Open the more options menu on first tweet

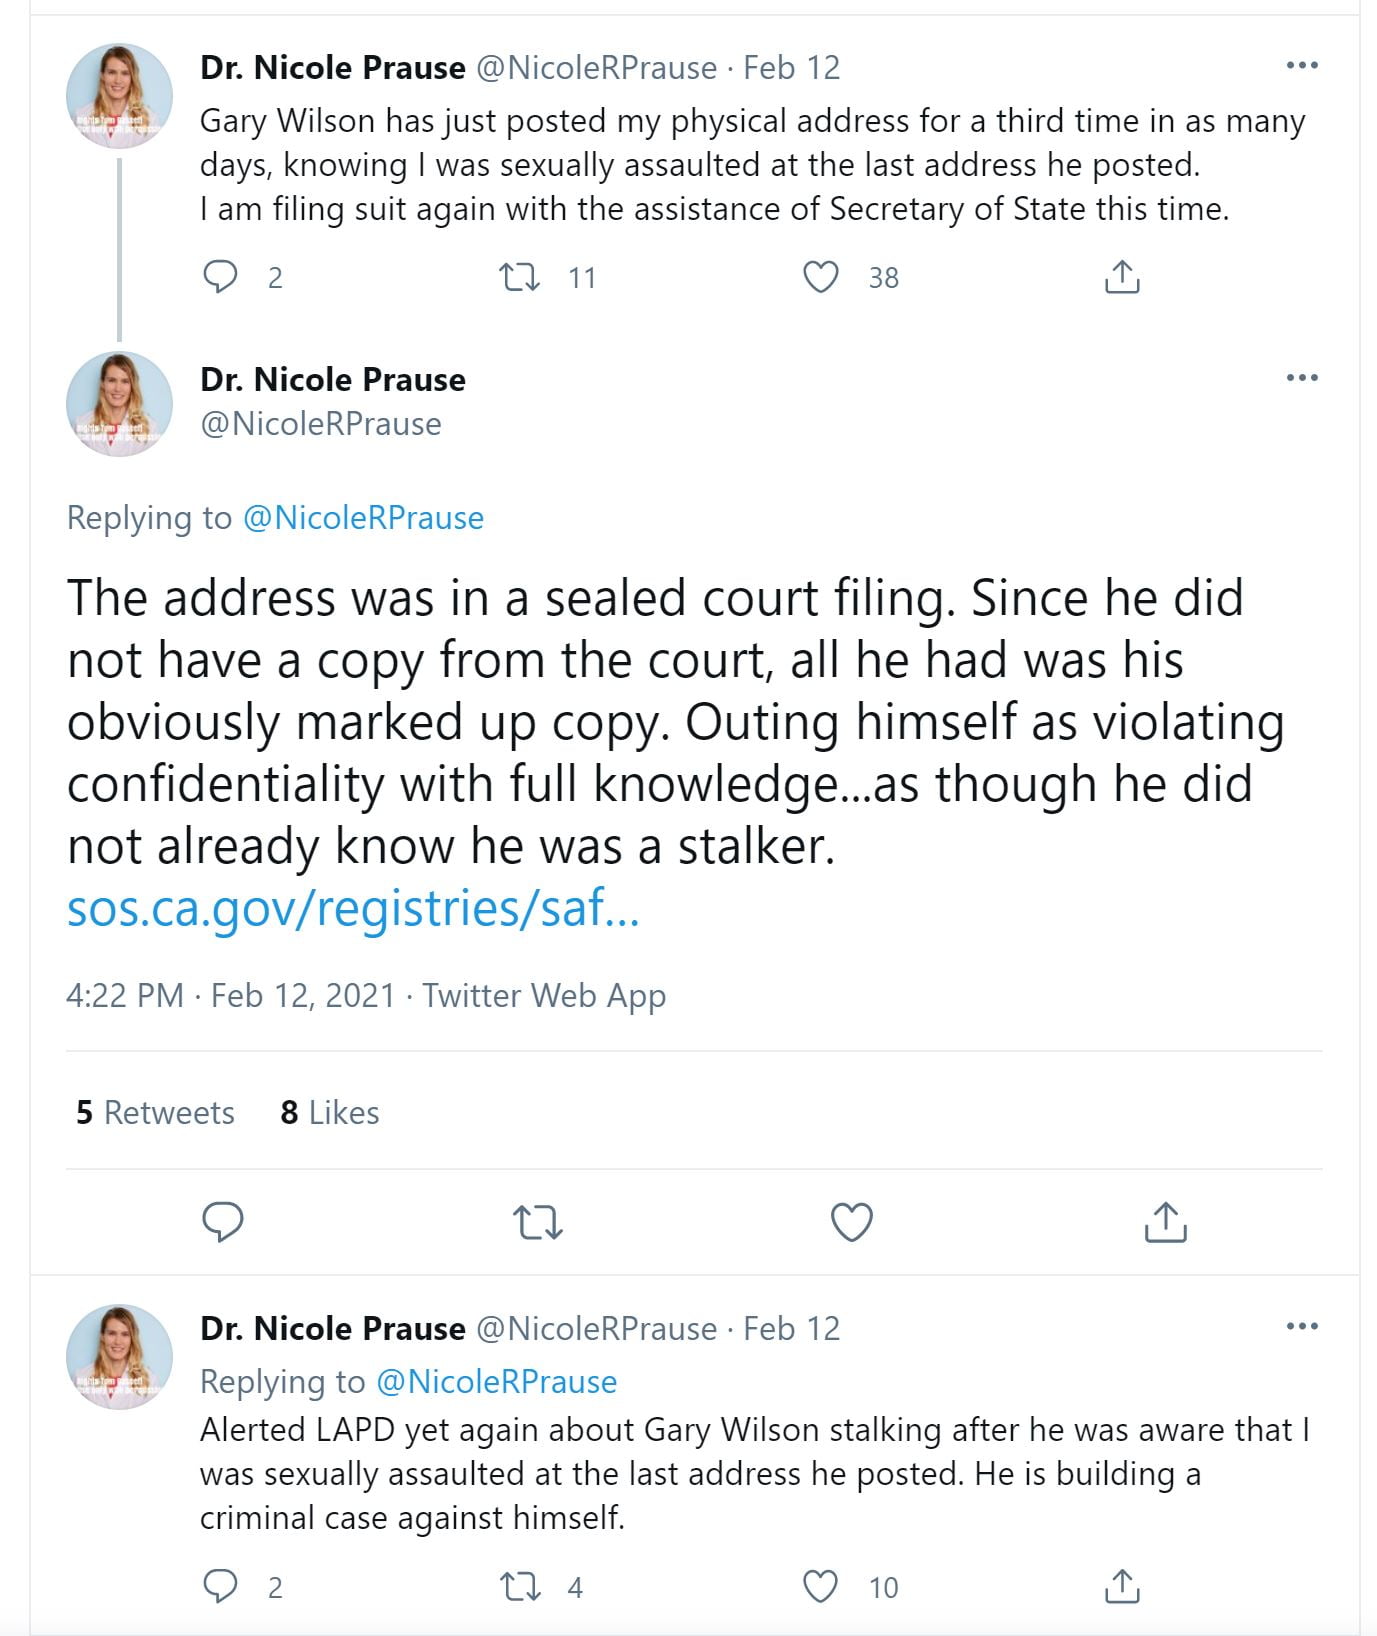click(x=1301, y=66)
